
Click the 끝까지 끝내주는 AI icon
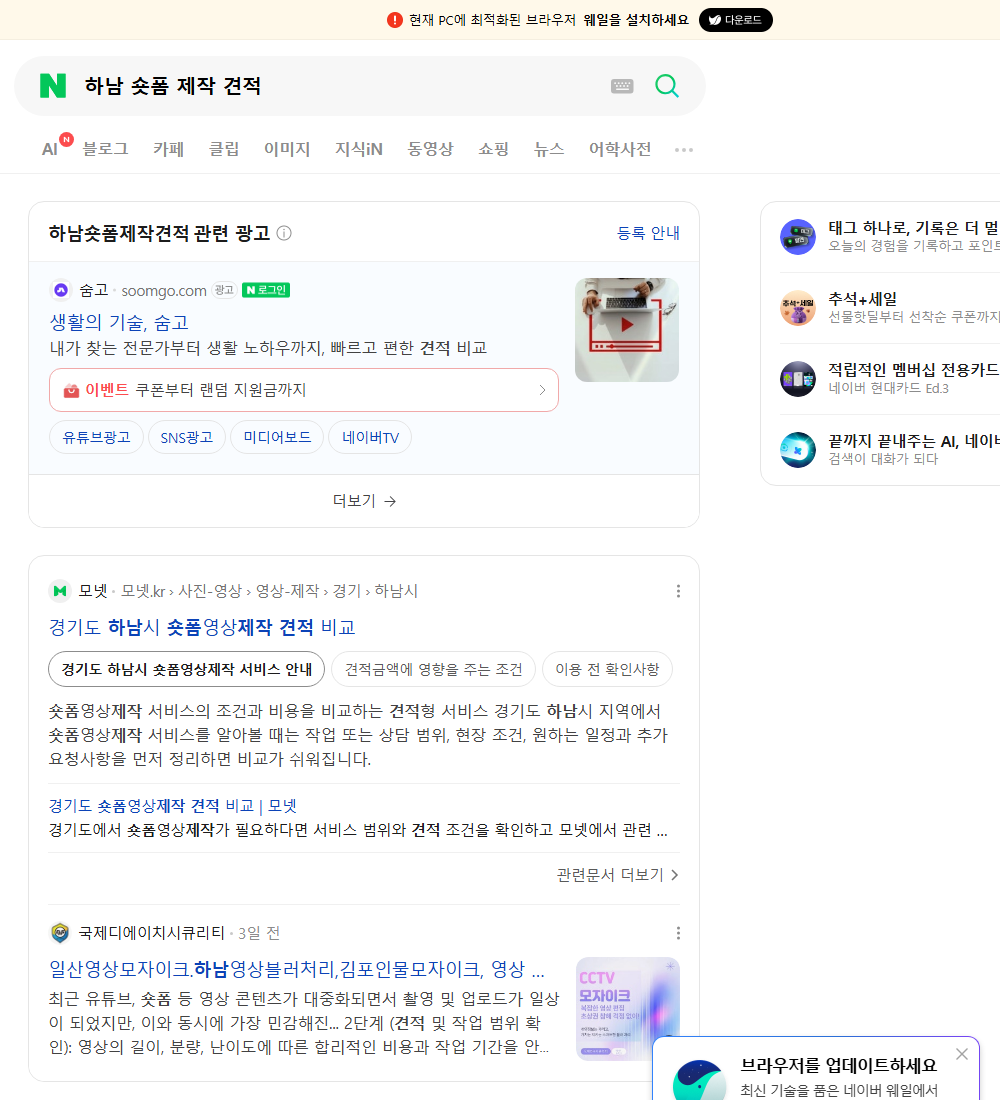pos(798,450)
